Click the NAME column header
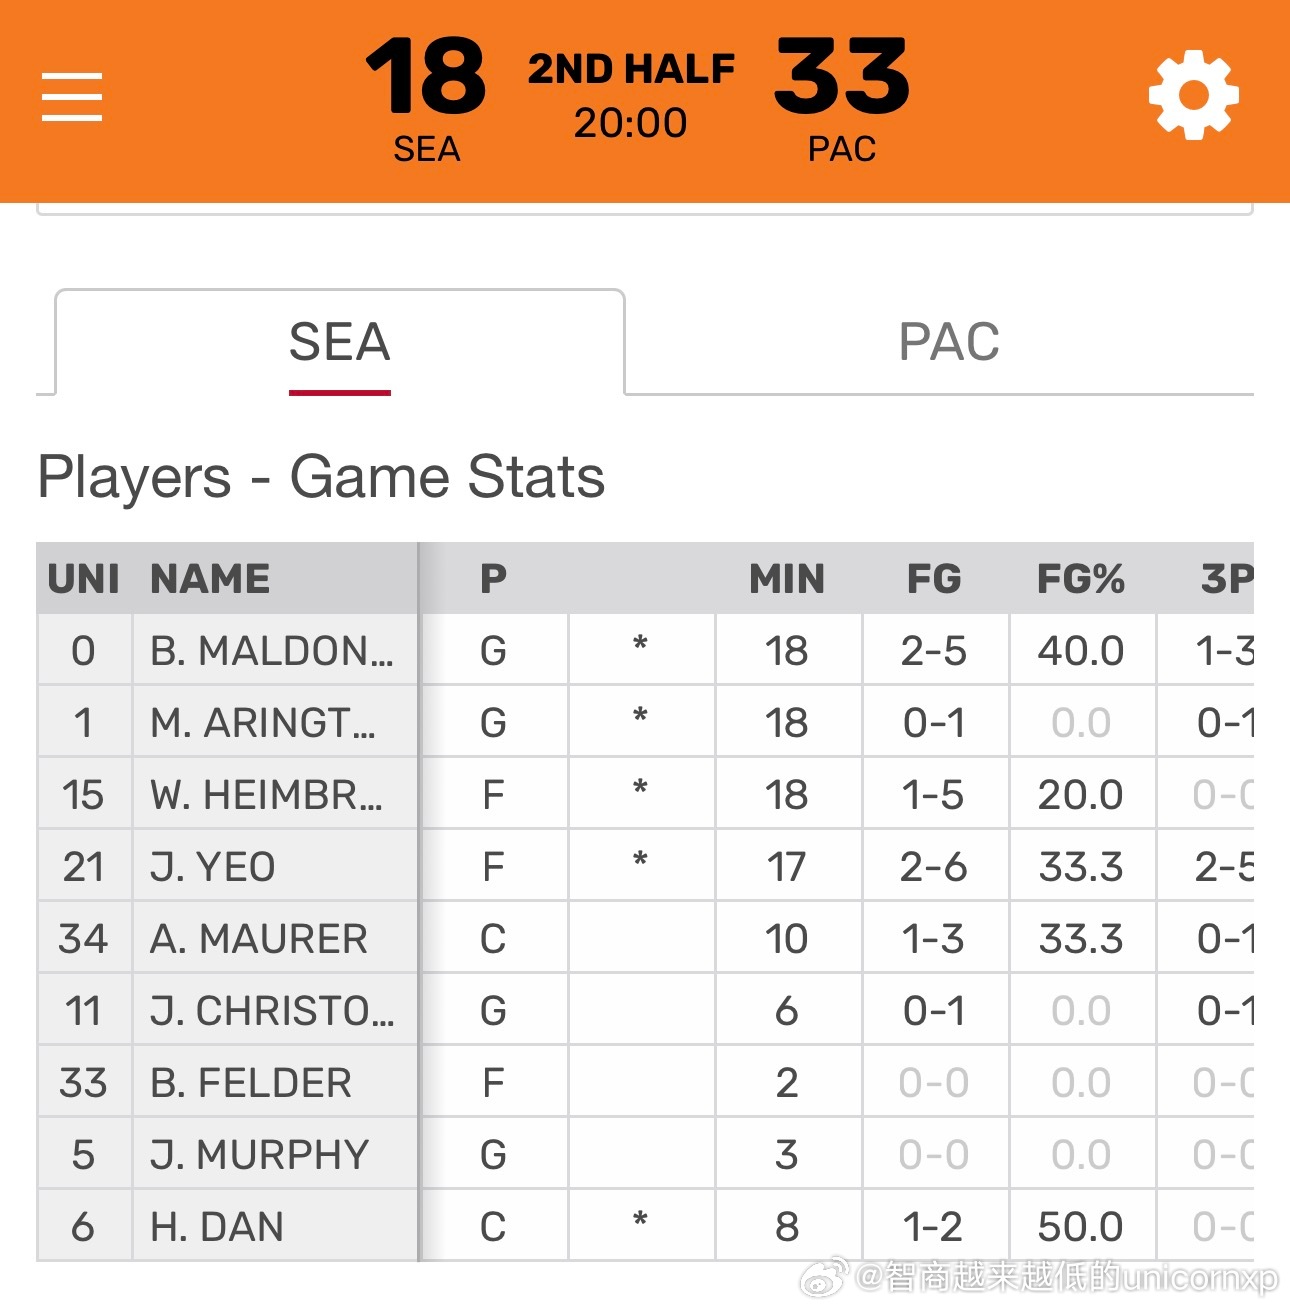The width and height of the screenshot is (1290, 1311). coord(210,579)
